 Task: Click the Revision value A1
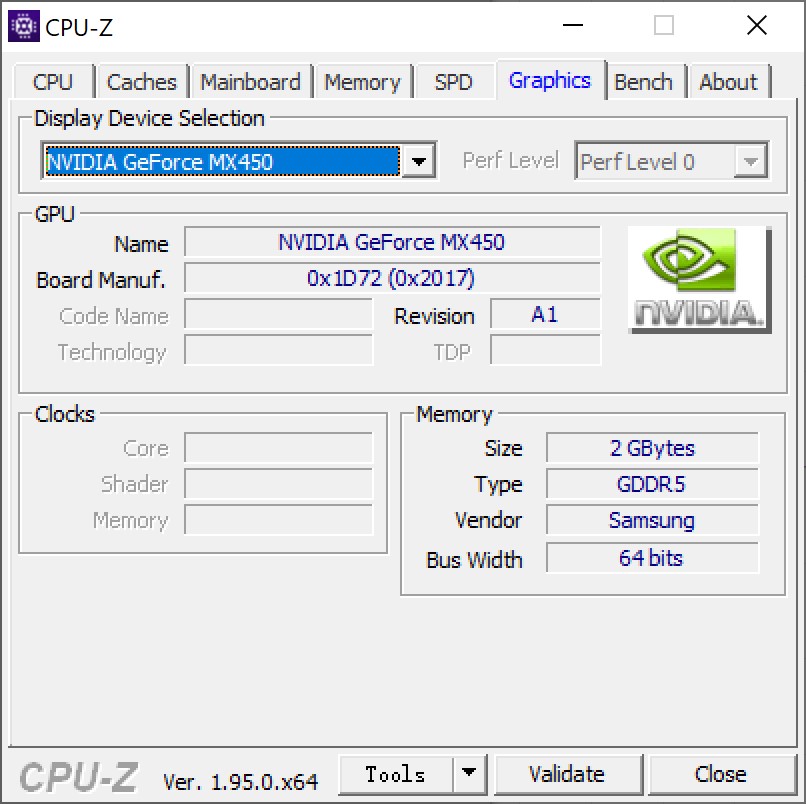click(x=545, y=314)
